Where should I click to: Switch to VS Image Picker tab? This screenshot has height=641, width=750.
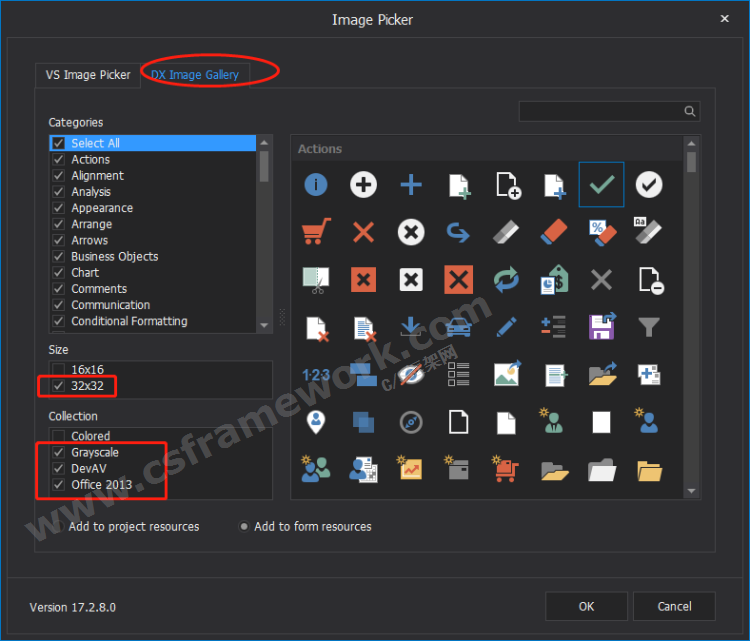click(88, 75)
